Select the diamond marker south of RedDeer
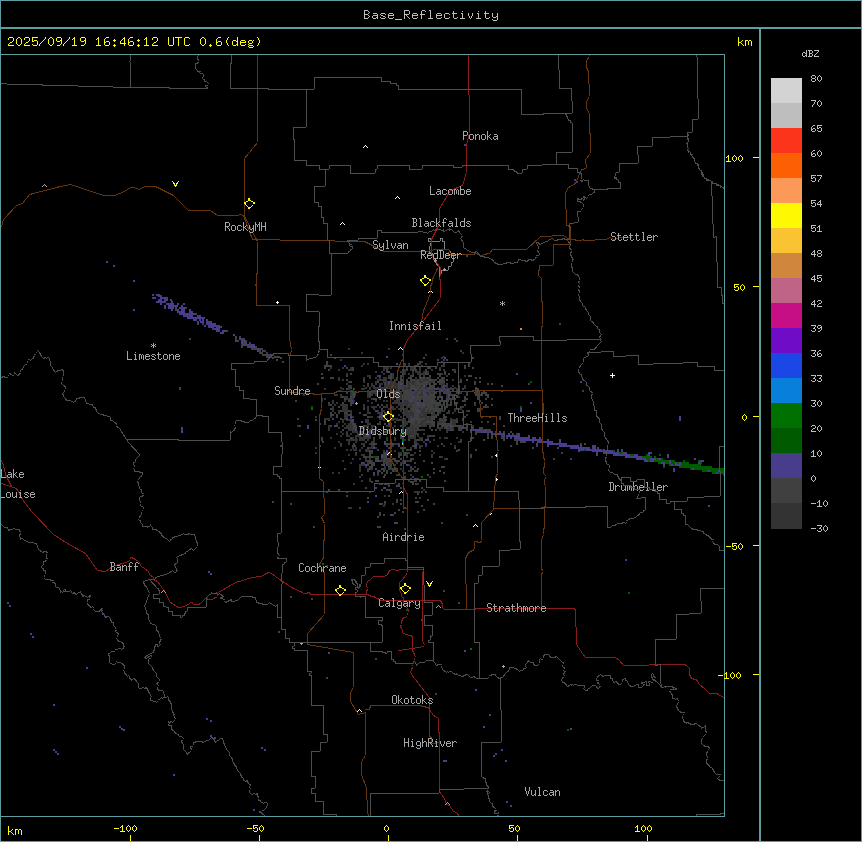Screen dimensions: 862x842 point(425,281)
